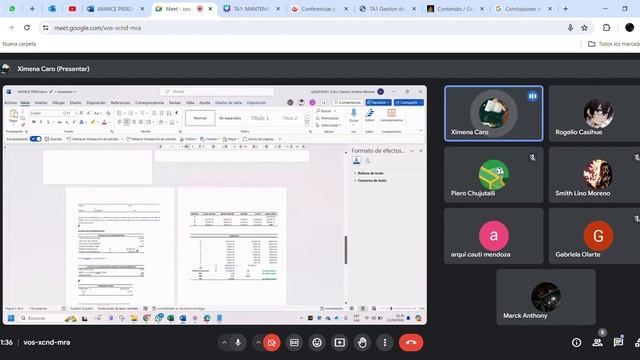Open more options three-dot menu
Viewport: 640px width, 360px height.
[x=385, y=343]
